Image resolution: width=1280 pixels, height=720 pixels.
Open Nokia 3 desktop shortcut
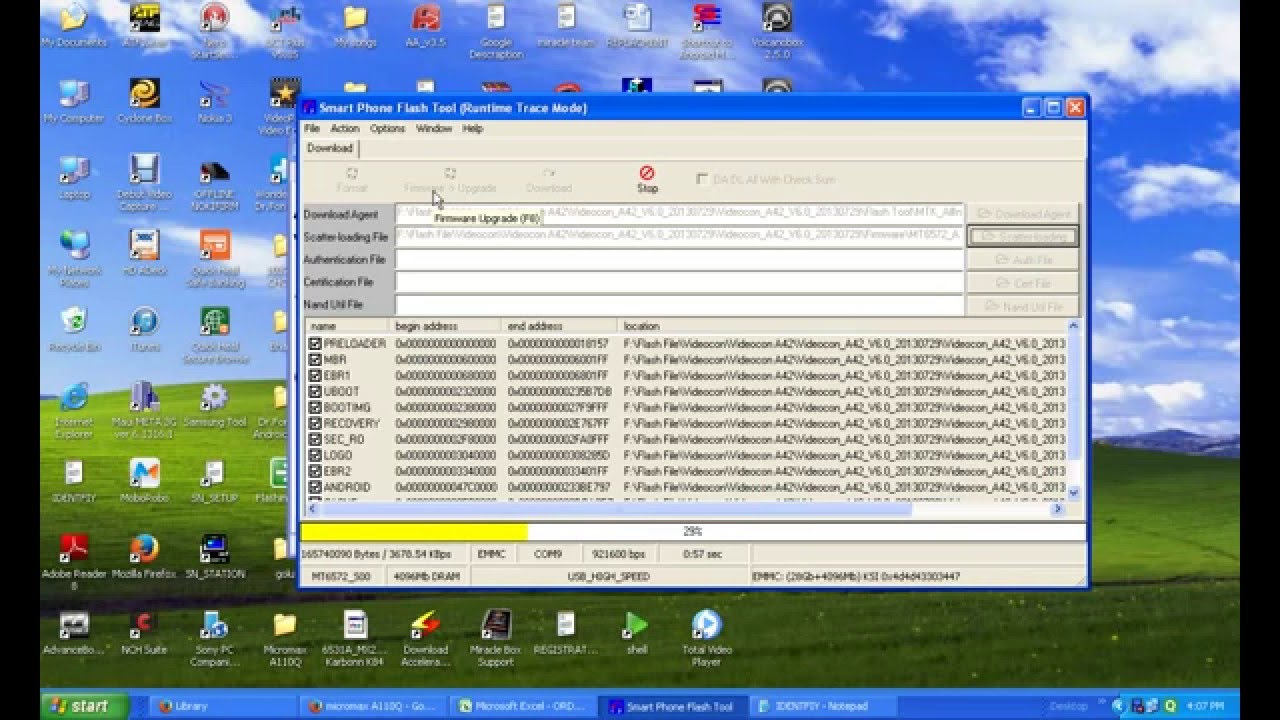[215, 103]
